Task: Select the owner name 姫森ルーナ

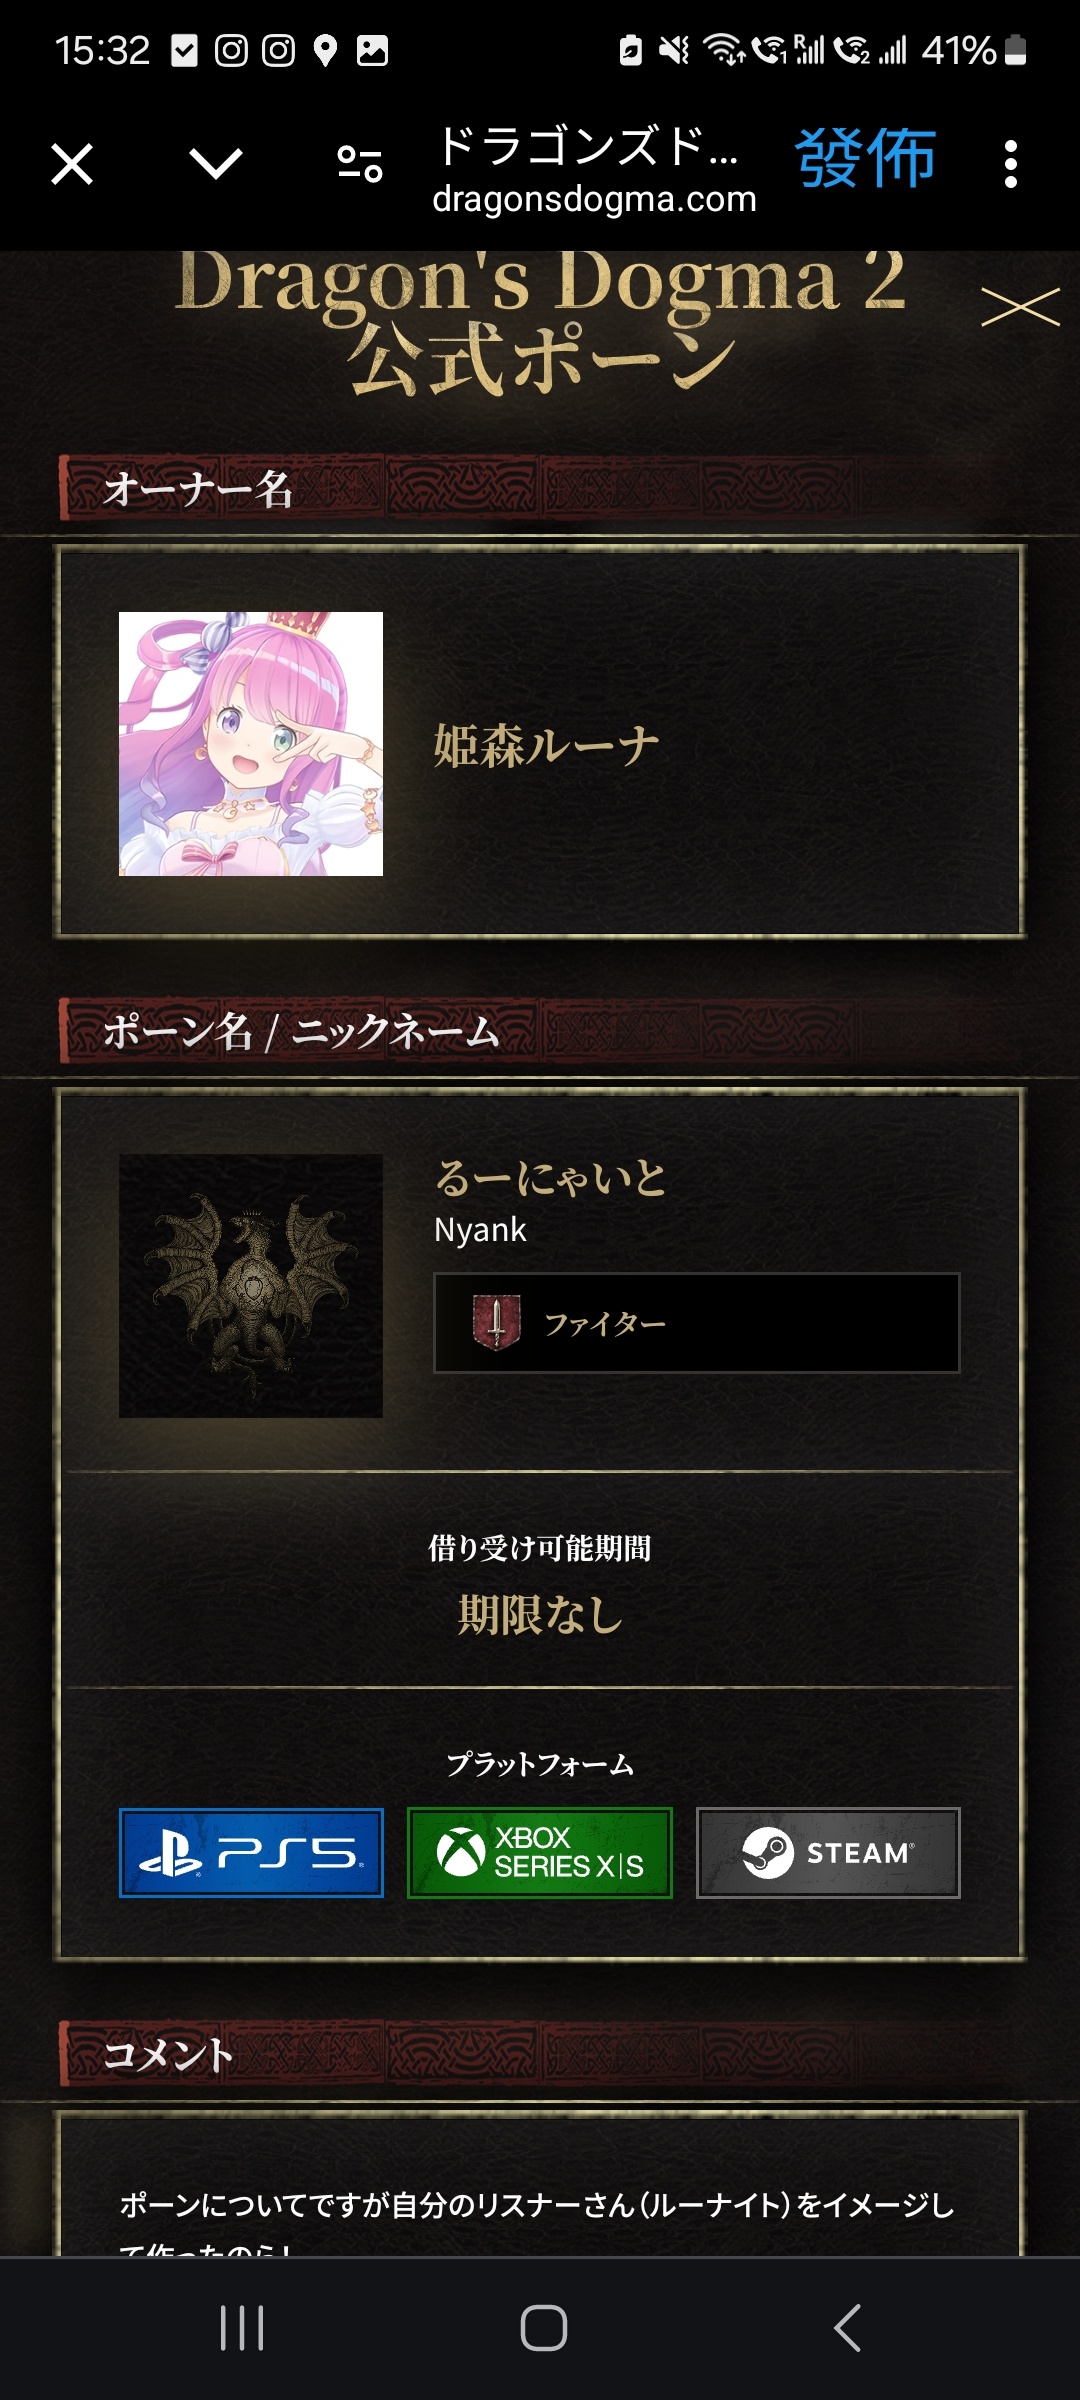Action: [x=546, y=746]
